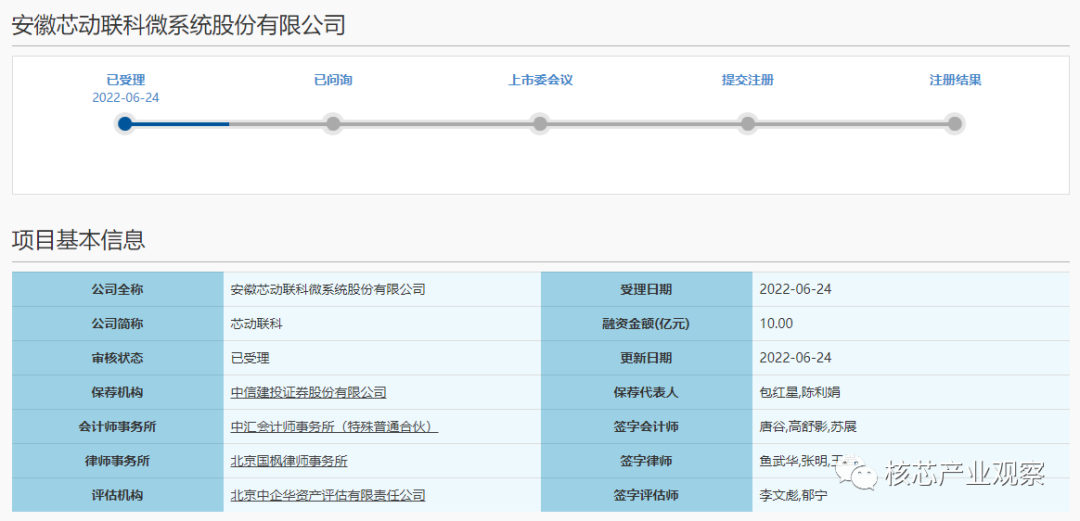Screen dimensions: 1080x521
Task: Click the 注册结果 stage label
Action: [x=955, y=80]
